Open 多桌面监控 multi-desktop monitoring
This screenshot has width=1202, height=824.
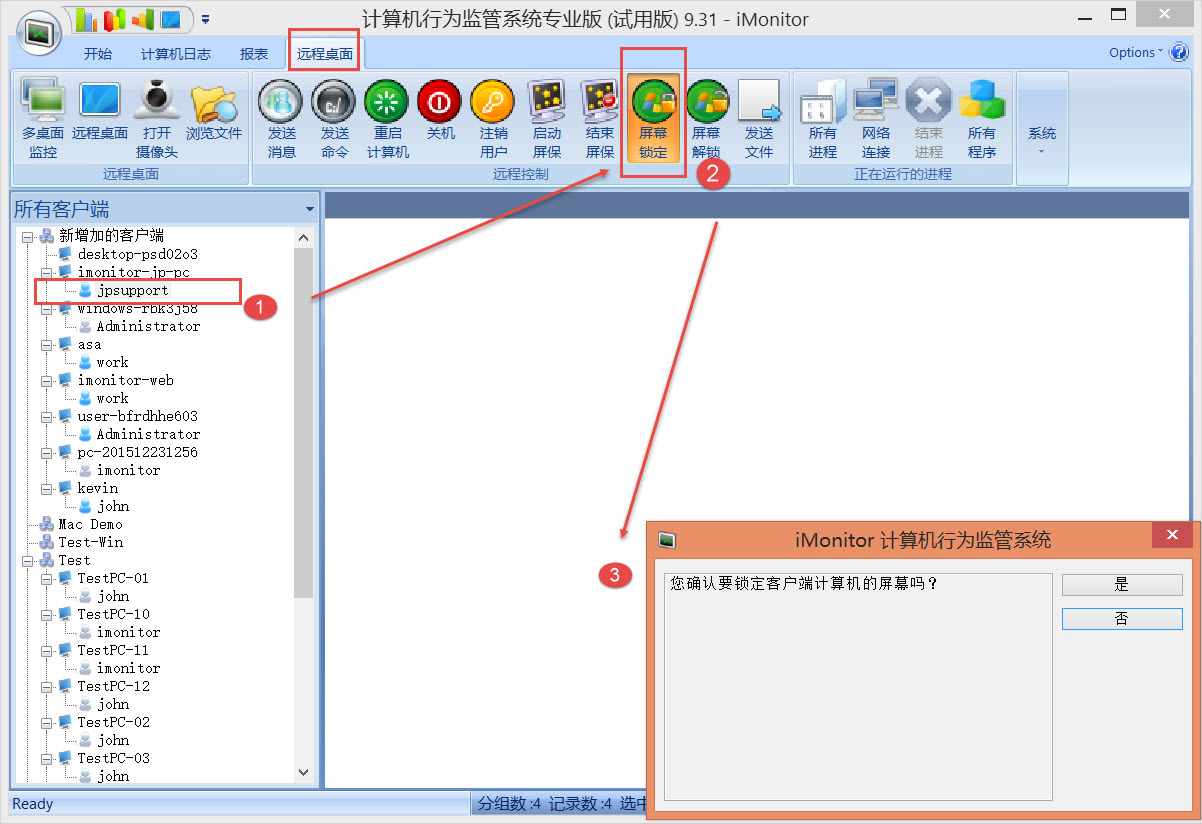point(43,121)
